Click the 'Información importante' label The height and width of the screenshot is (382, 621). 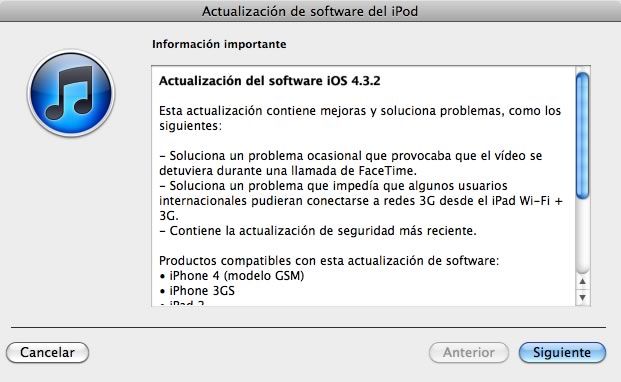219,44
